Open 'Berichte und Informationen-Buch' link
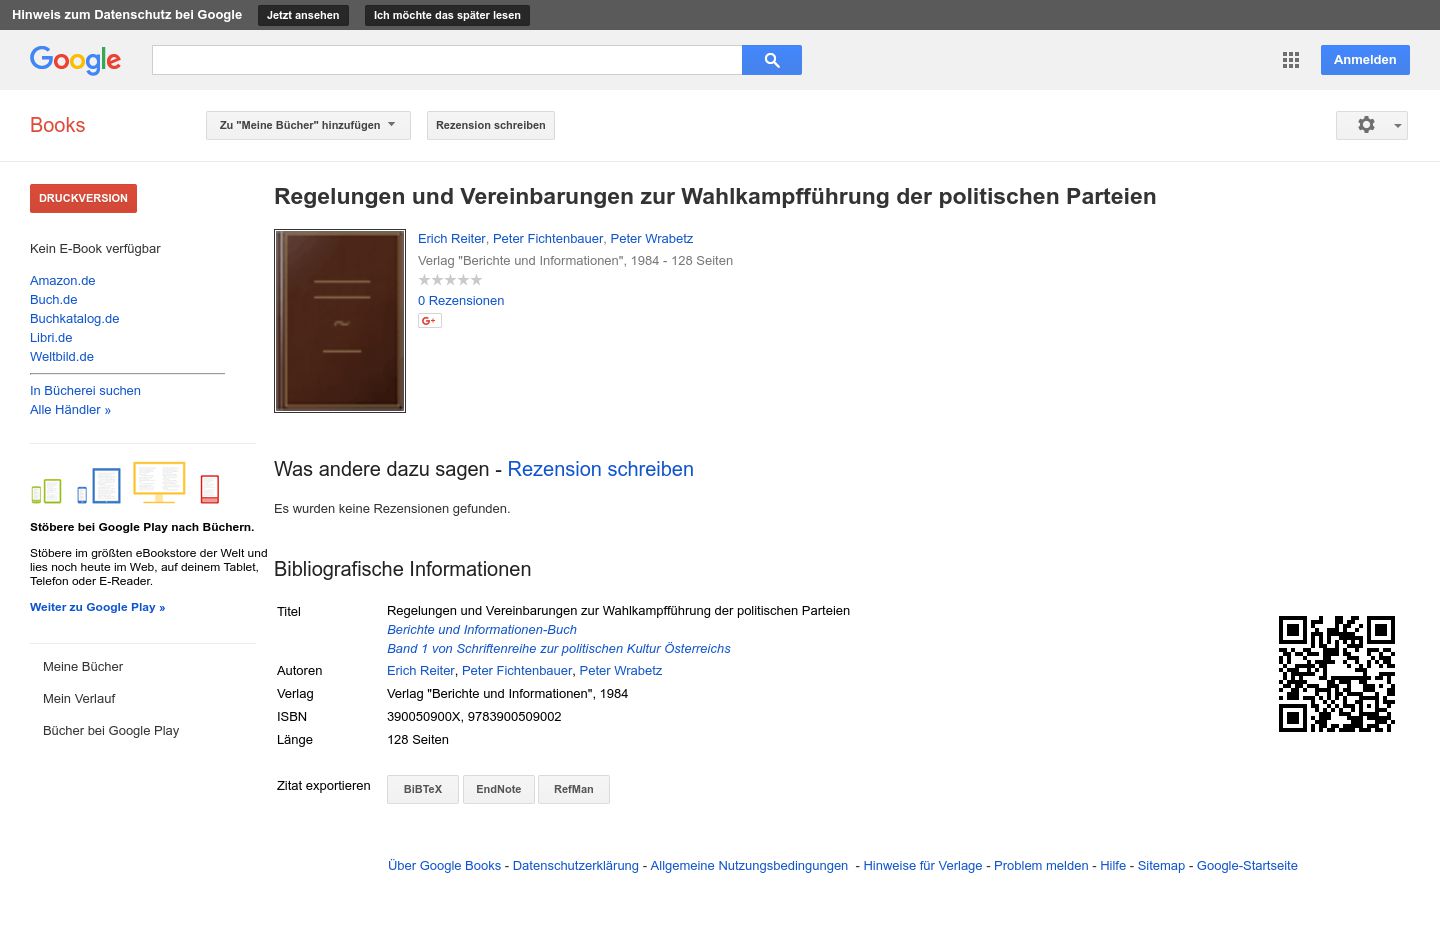The image size is (1440, 930). click(x=482, y=630)
